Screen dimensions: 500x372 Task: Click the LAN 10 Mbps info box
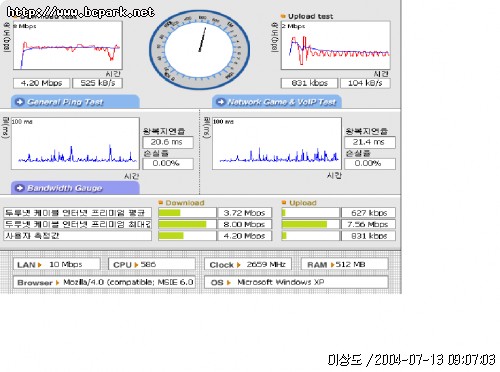point(57,264)
